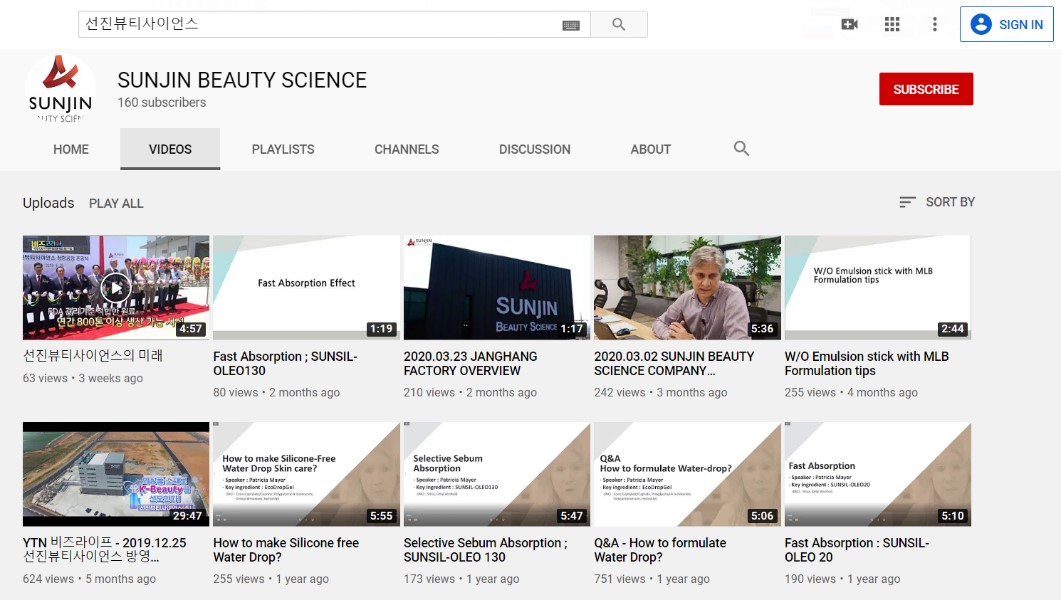Screen dimensions: 1061x600
Task: Select the Videos tab
Action: click(x=170, y=149)
